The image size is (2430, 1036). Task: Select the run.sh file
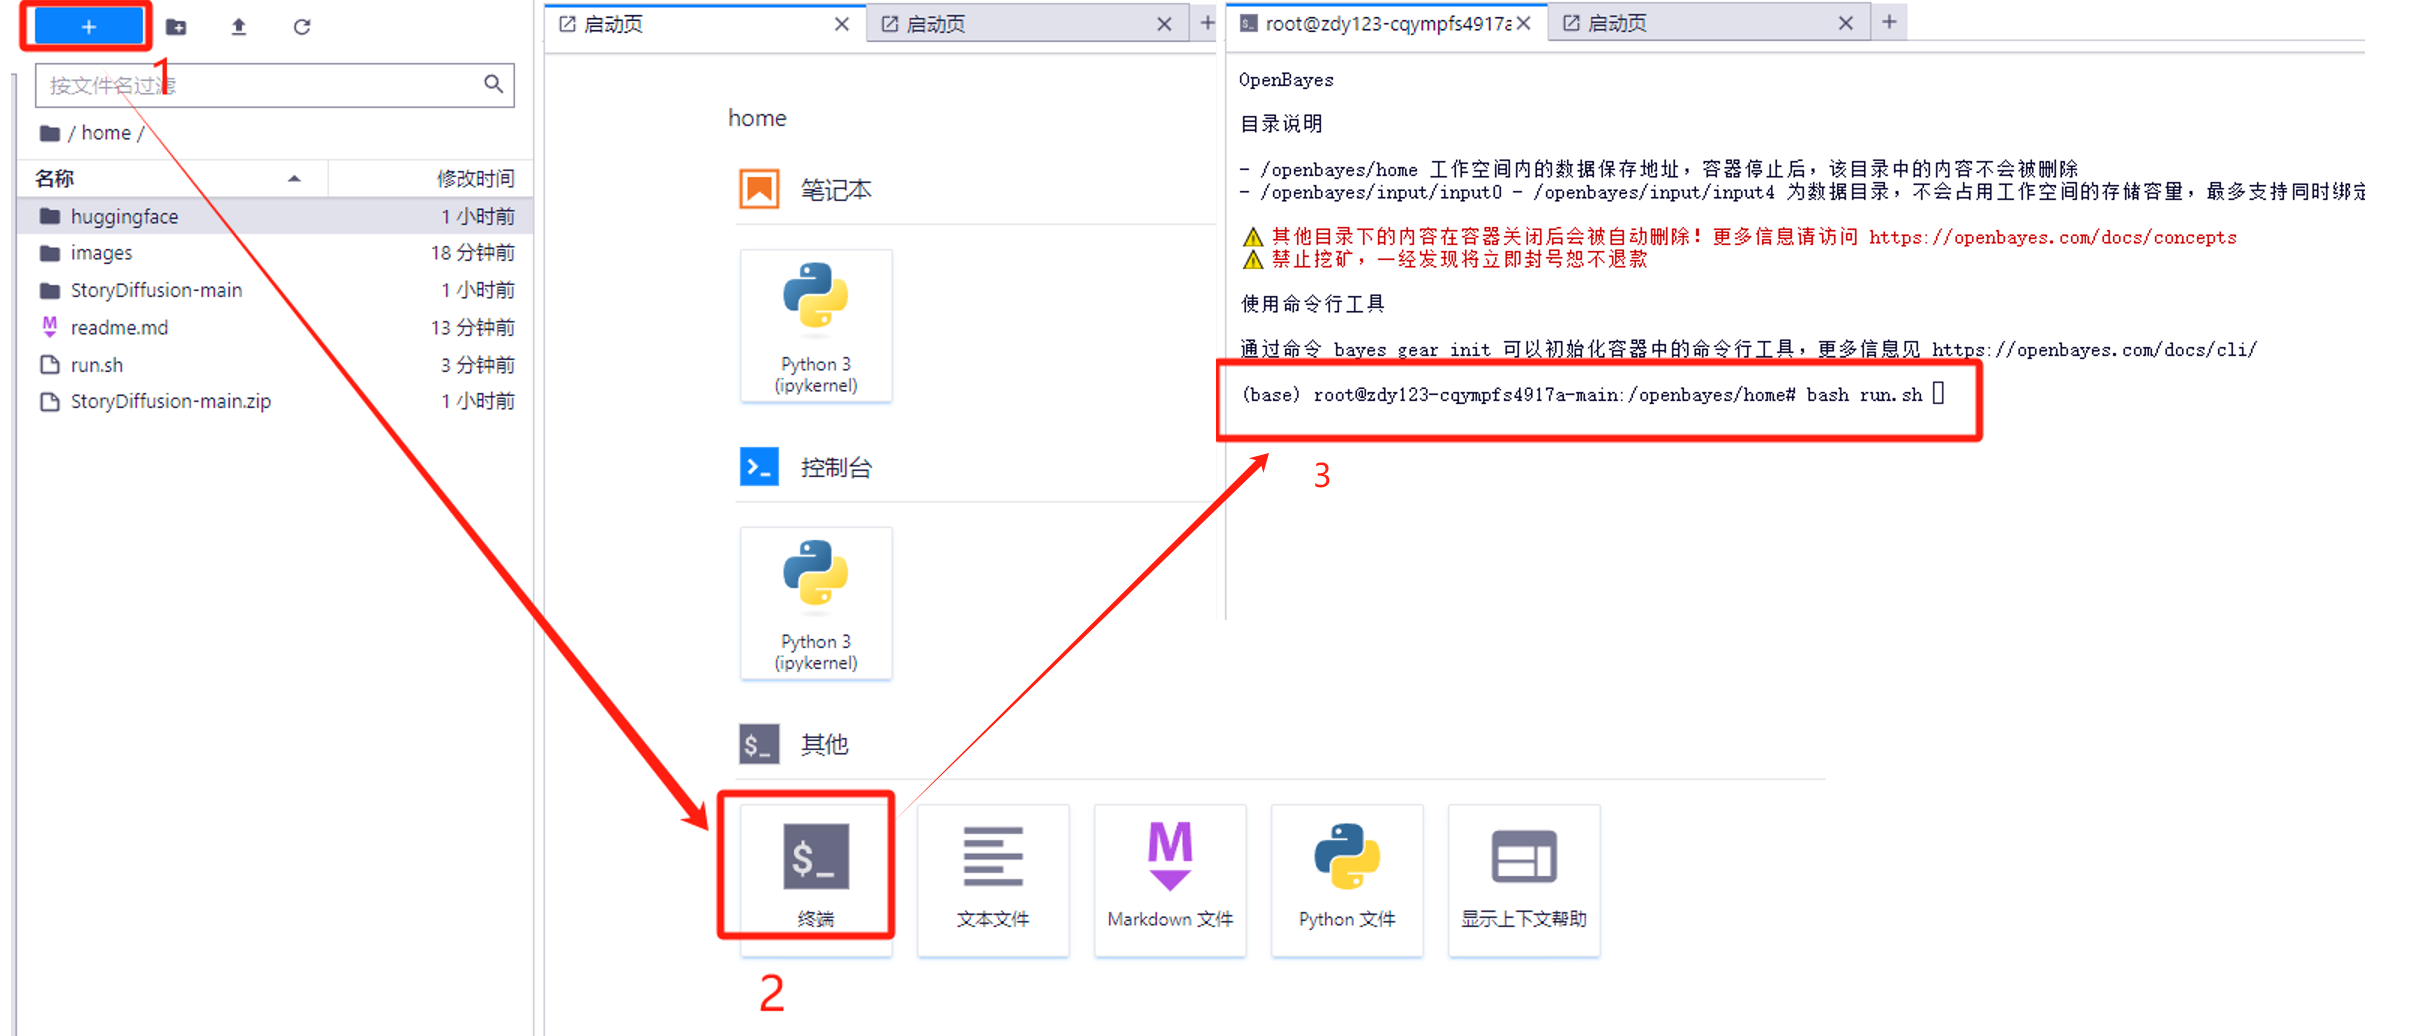click(x=97, y=365)
